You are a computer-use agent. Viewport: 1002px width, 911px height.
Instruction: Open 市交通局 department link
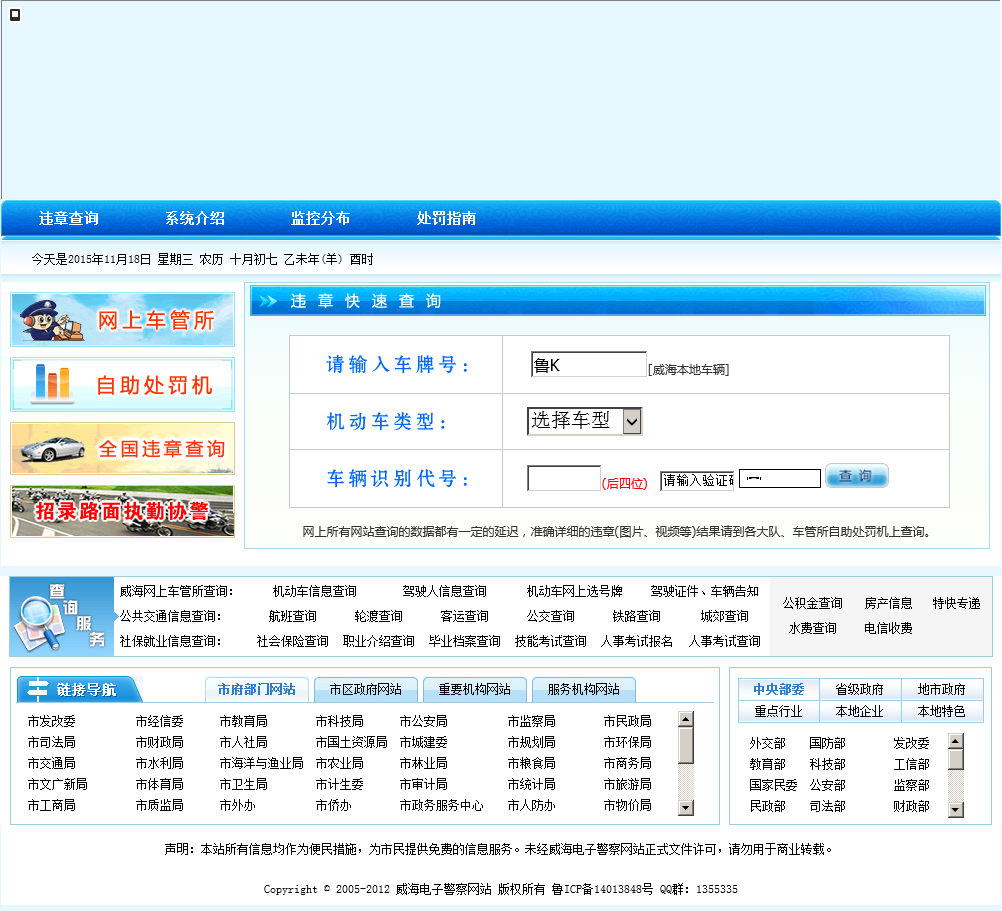51,763
